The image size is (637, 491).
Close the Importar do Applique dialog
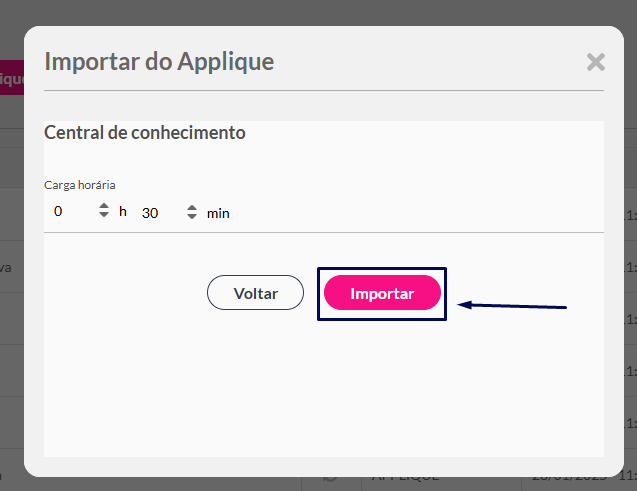[596, 62]
